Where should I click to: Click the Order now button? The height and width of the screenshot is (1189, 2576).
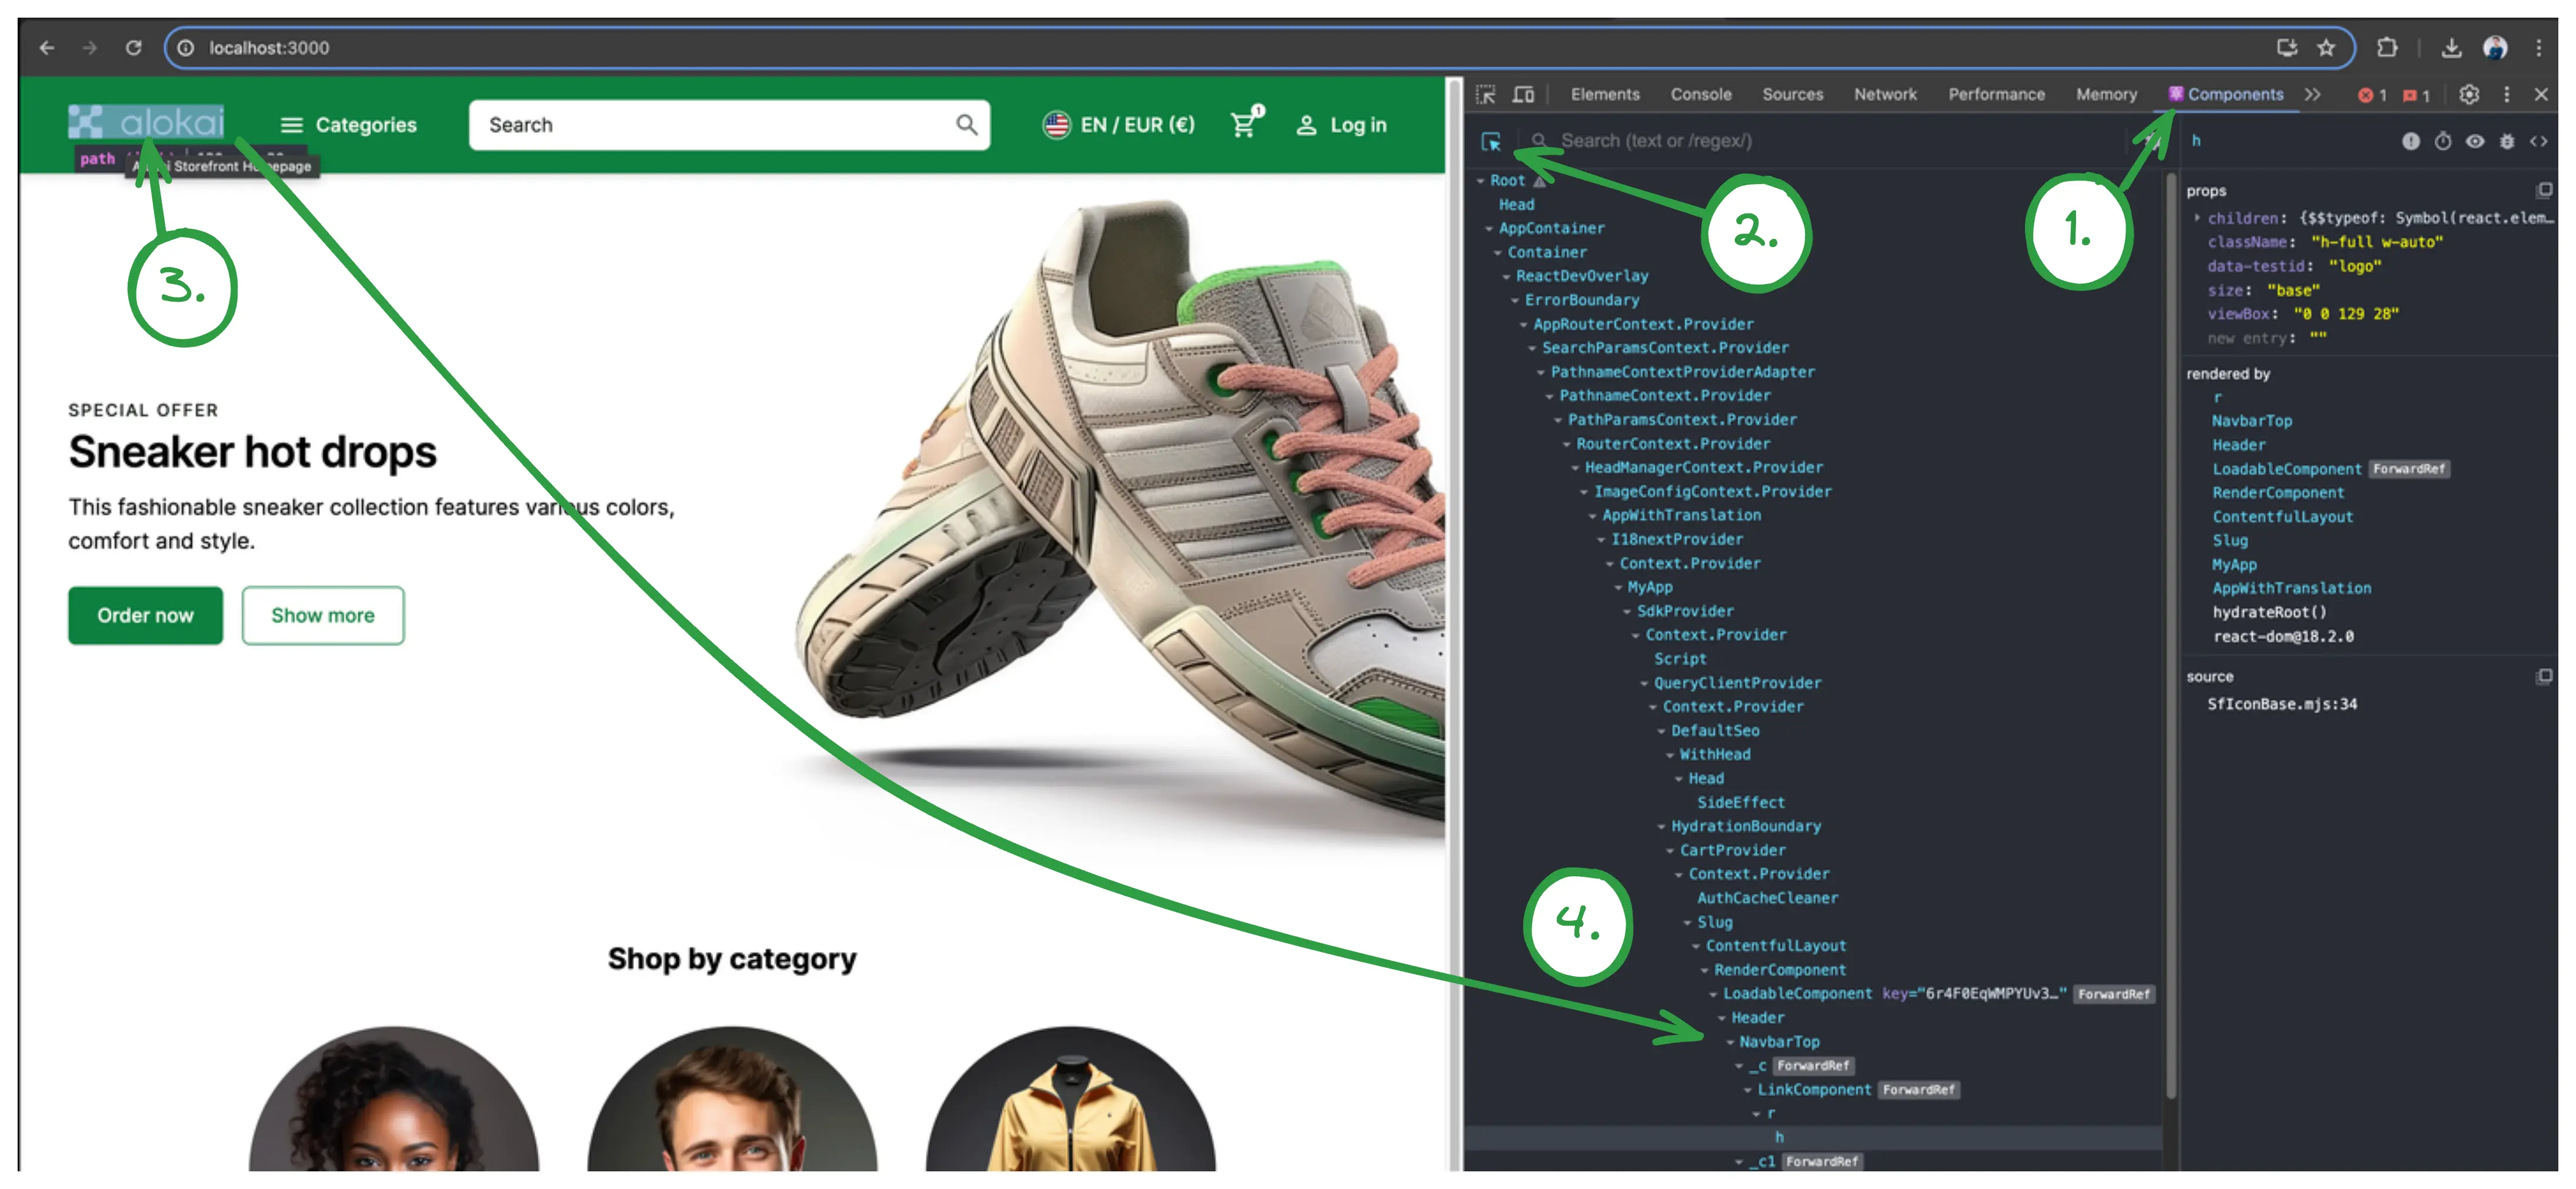145,615
